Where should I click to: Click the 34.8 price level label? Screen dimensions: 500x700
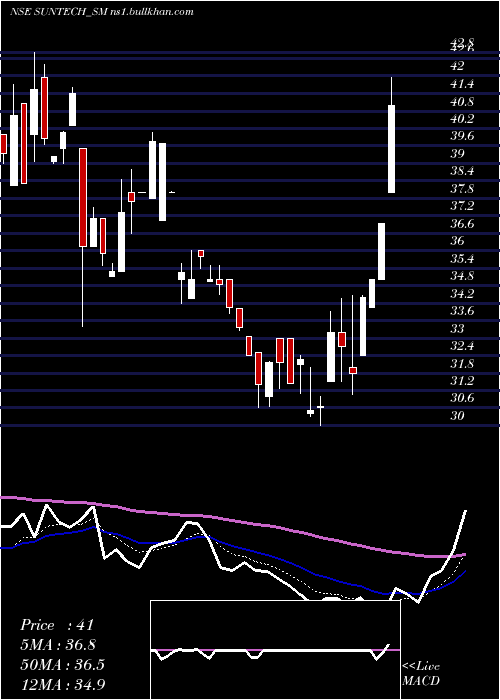(462, 276)
